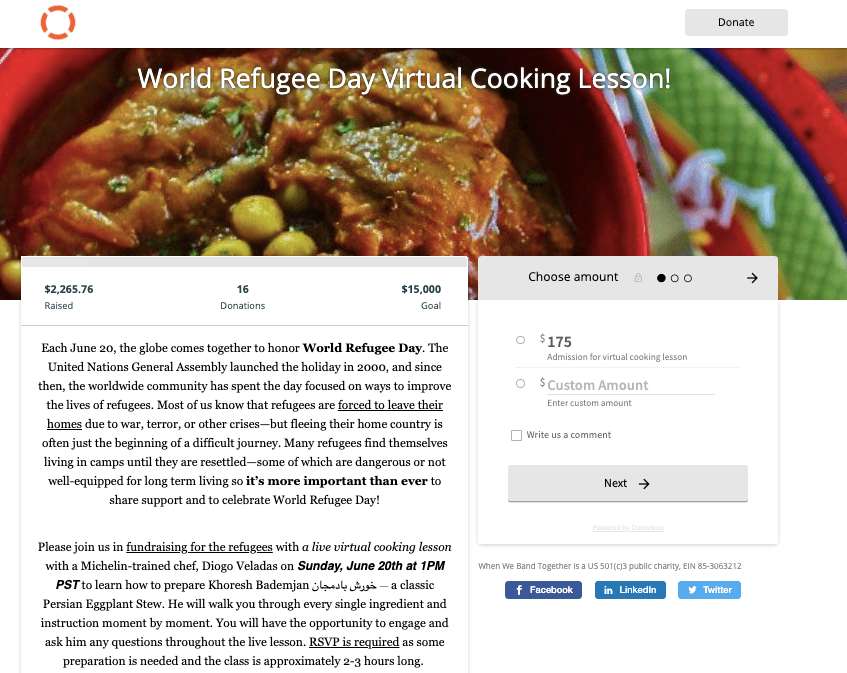Click the lock icon near Choose amount
Image resolution: width=847 pixels, height=673 pixels.
click(x=638, y=278)
